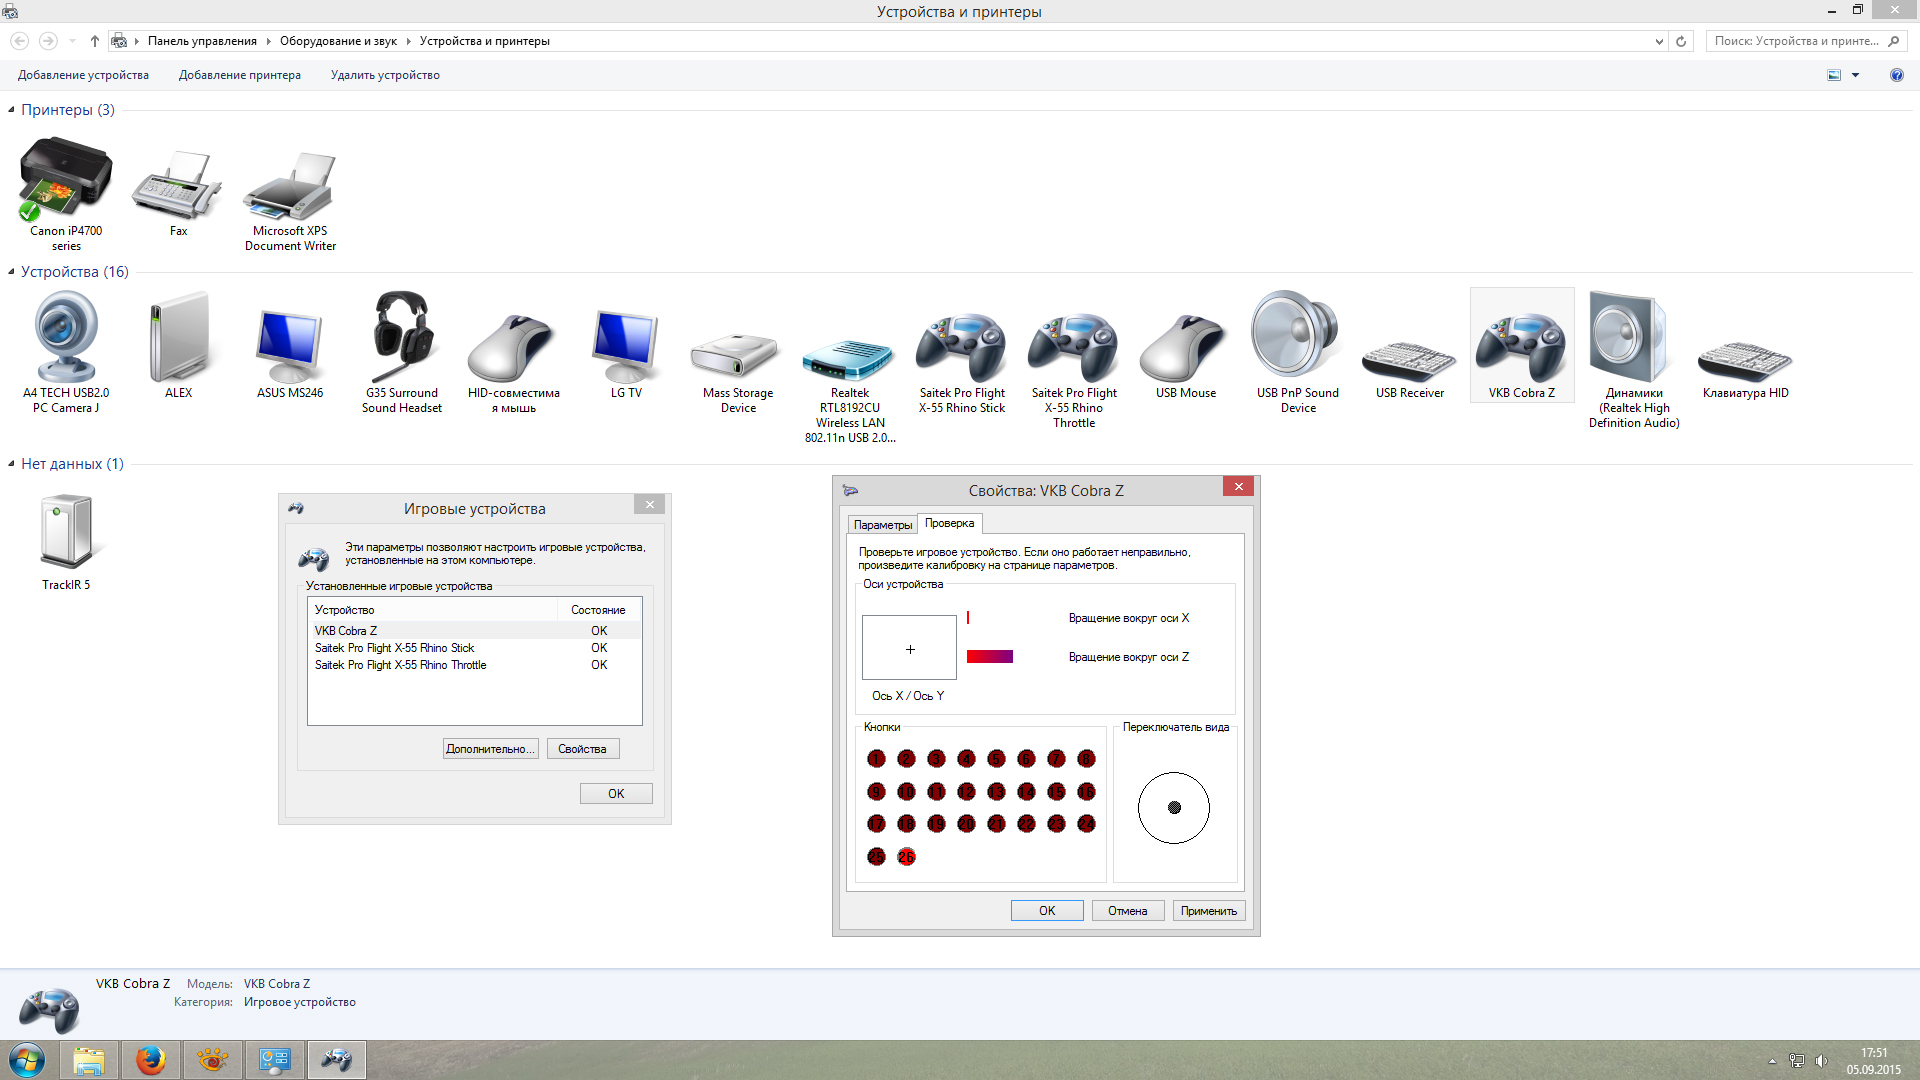The height and width of the screenshot is (1080, 1920).
Task: Click the X-axis rotation indicator bar
Action: (968, 618)
